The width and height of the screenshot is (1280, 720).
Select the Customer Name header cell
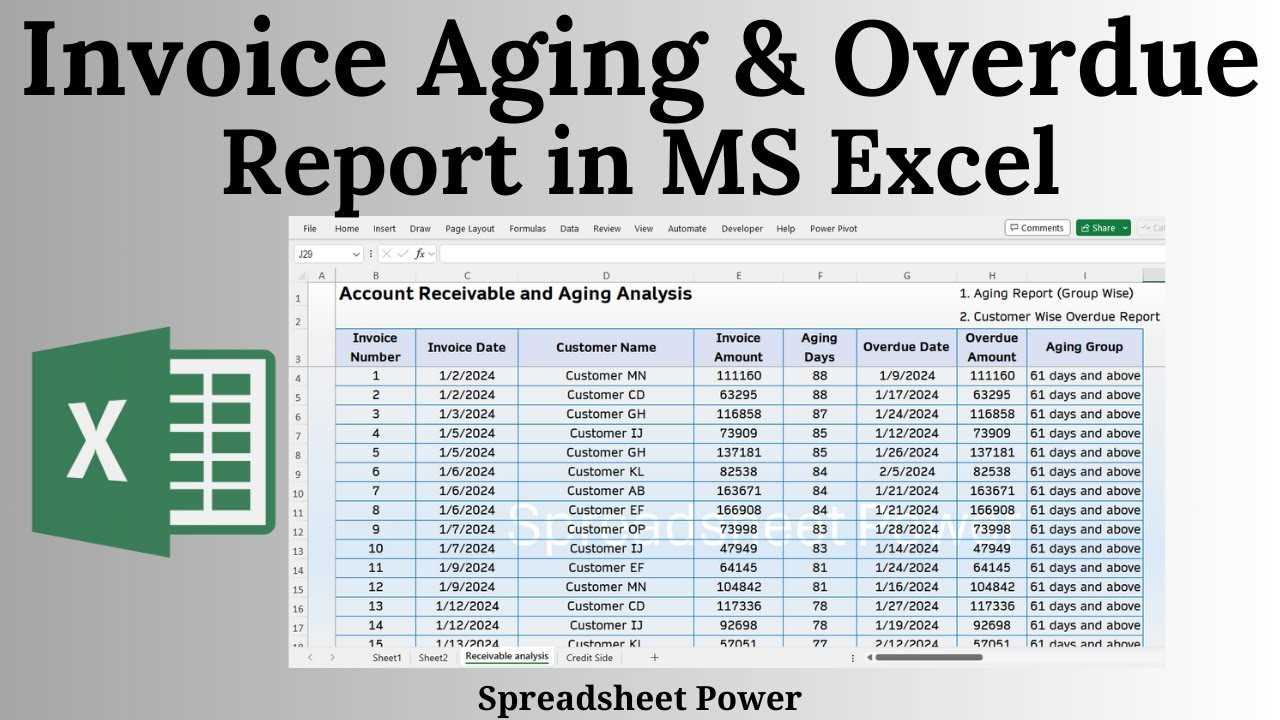606,348
